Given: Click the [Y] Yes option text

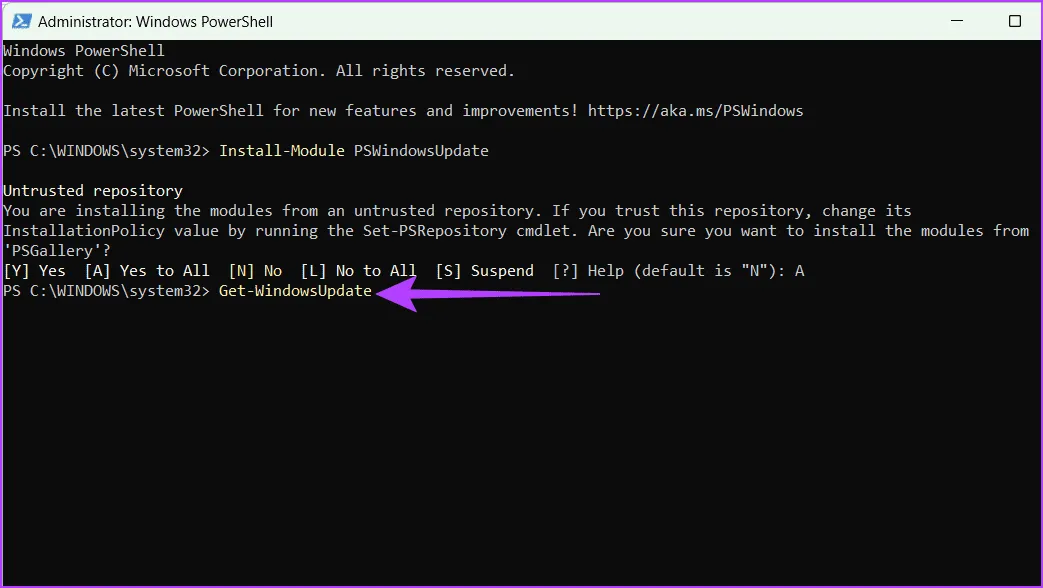Looking at the screenshot, I should tap(35, 270).
